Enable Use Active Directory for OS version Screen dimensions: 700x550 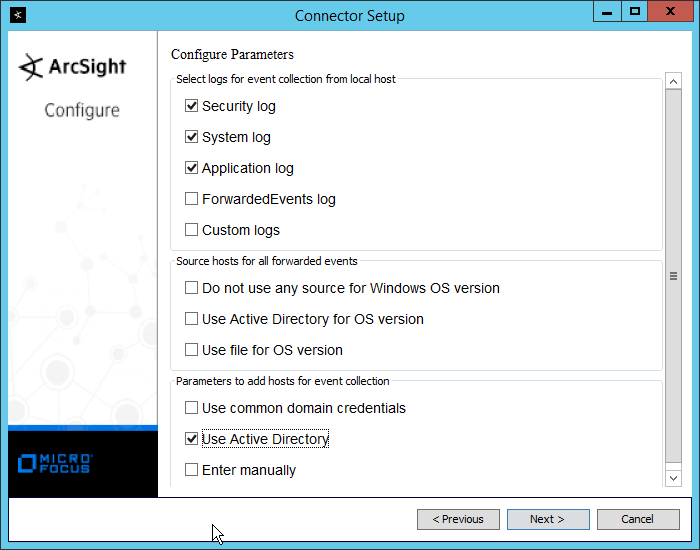[192, 319]
